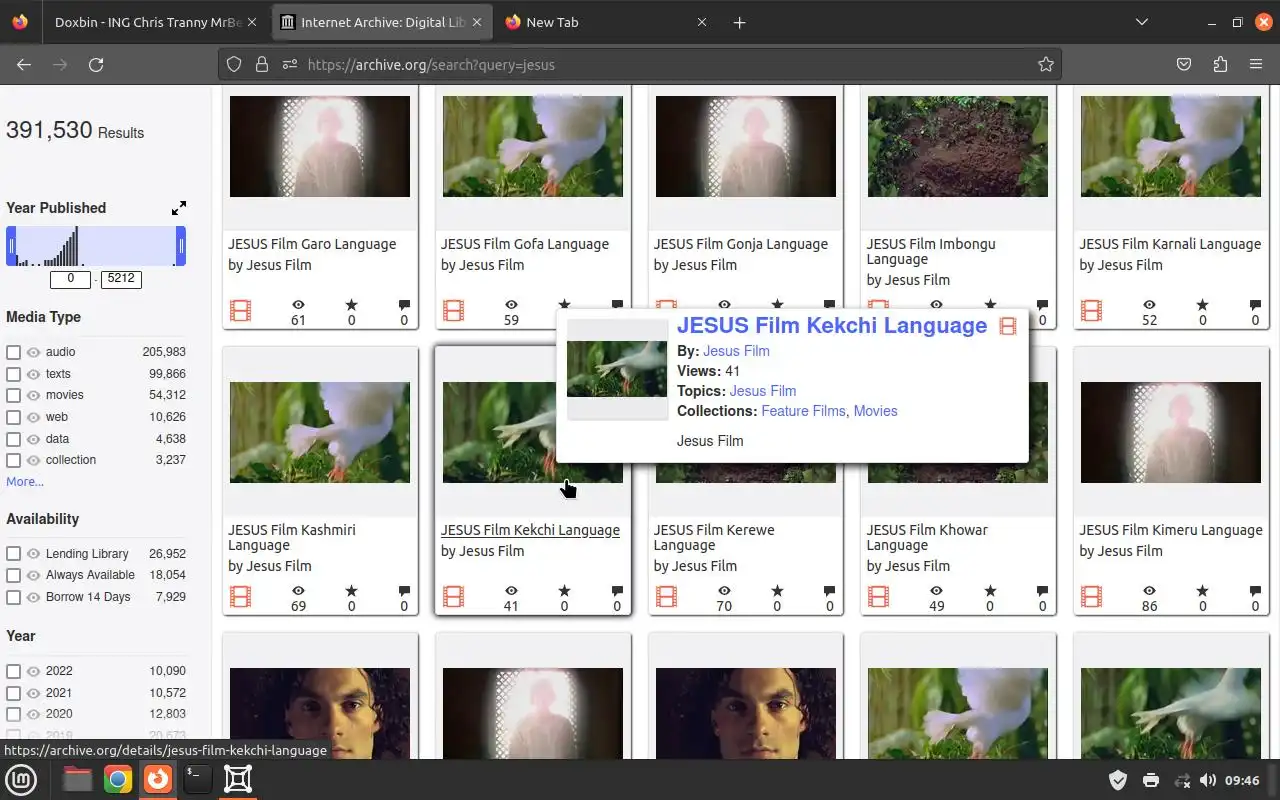Open the Save to Pocket button
The height and width of the screenshot is (800, 1280).
click(x=1184, y=64)
